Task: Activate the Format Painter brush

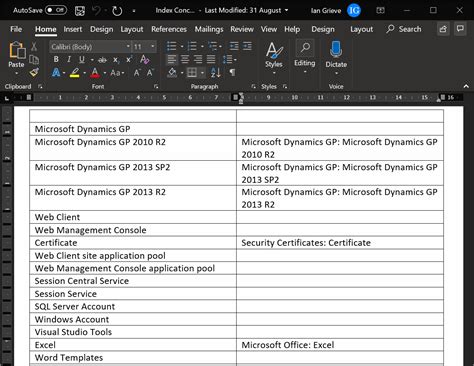Action: click(x=34, y=72)
